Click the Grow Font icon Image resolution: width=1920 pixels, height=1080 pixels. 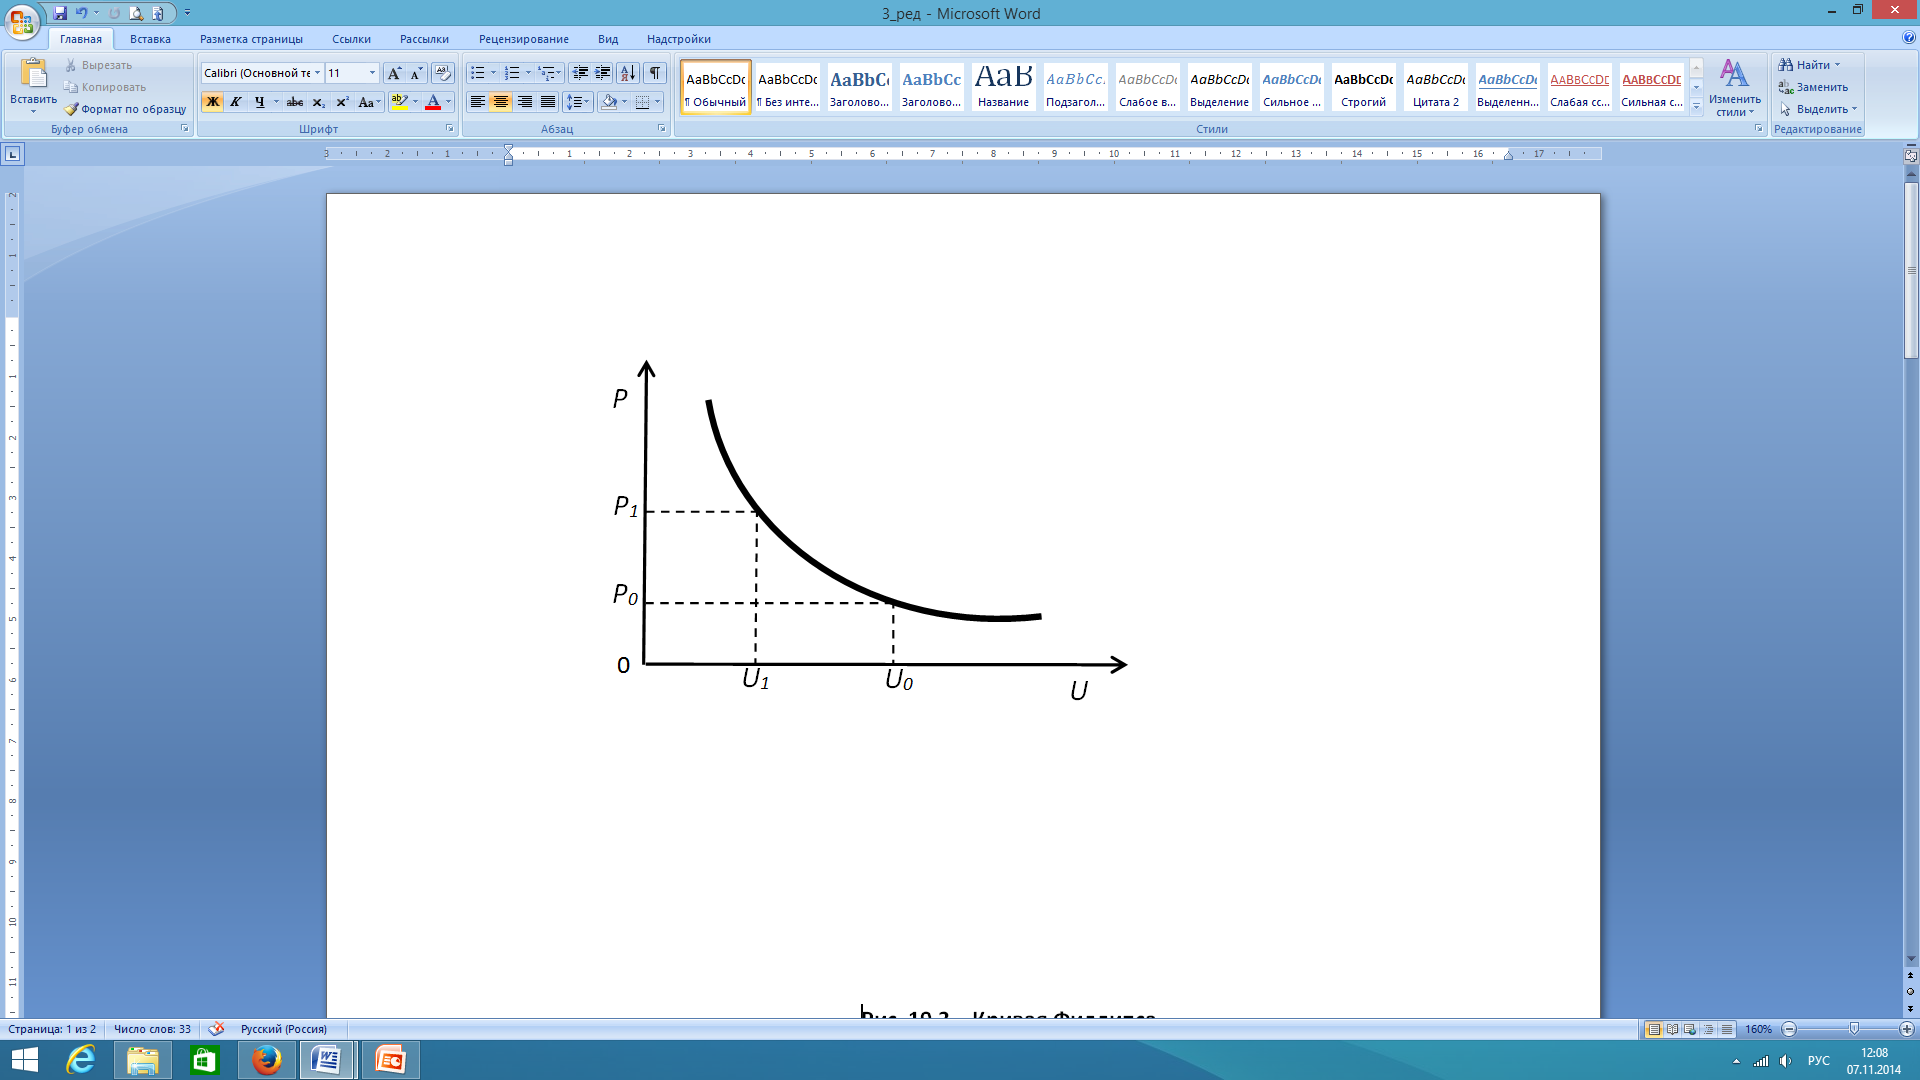coord(394,73)
